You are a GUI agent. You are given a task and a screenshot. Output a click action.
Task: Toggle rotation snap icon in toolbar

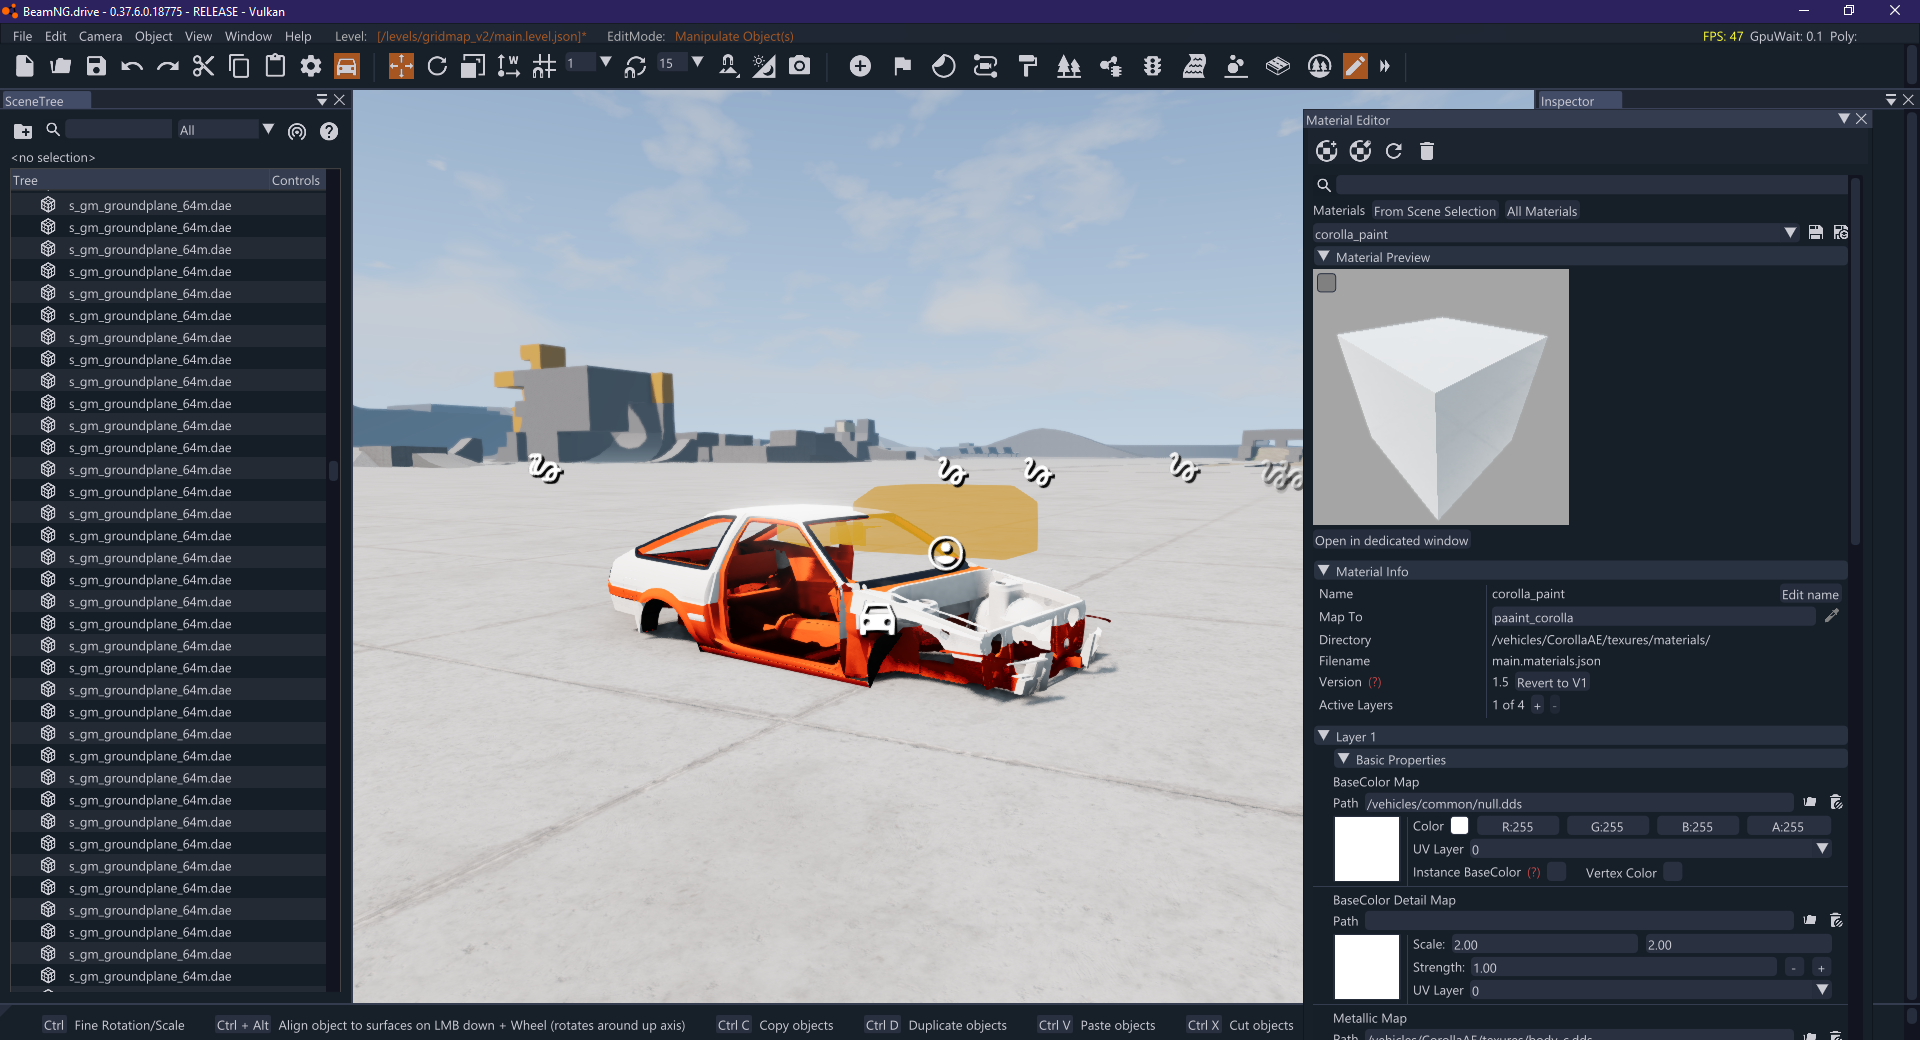tap(635, 66)
